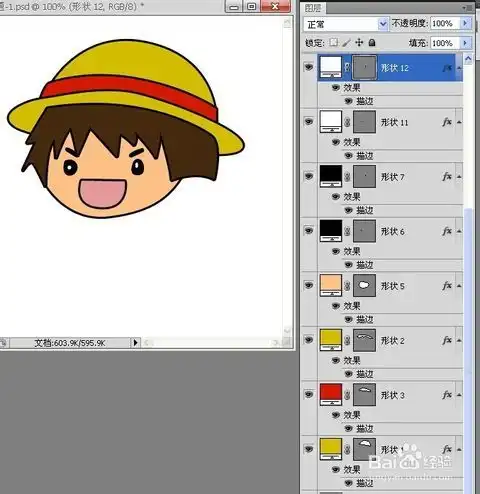Open the 正常 blend mode dropdown
This screenshot has width=480, height=494.
pos(383,24)
